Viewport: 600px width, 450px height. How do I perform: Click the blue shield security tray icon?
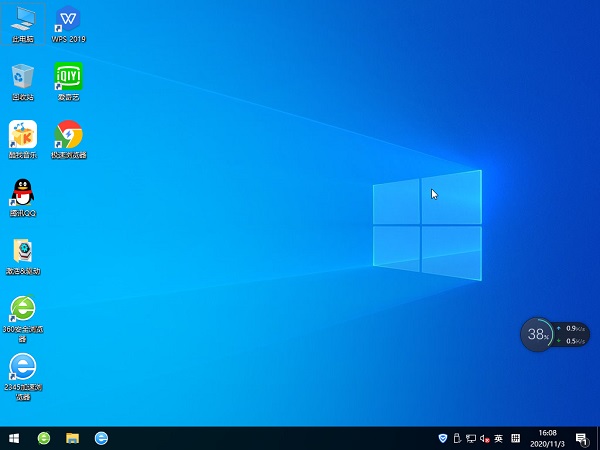click(443, 438)
